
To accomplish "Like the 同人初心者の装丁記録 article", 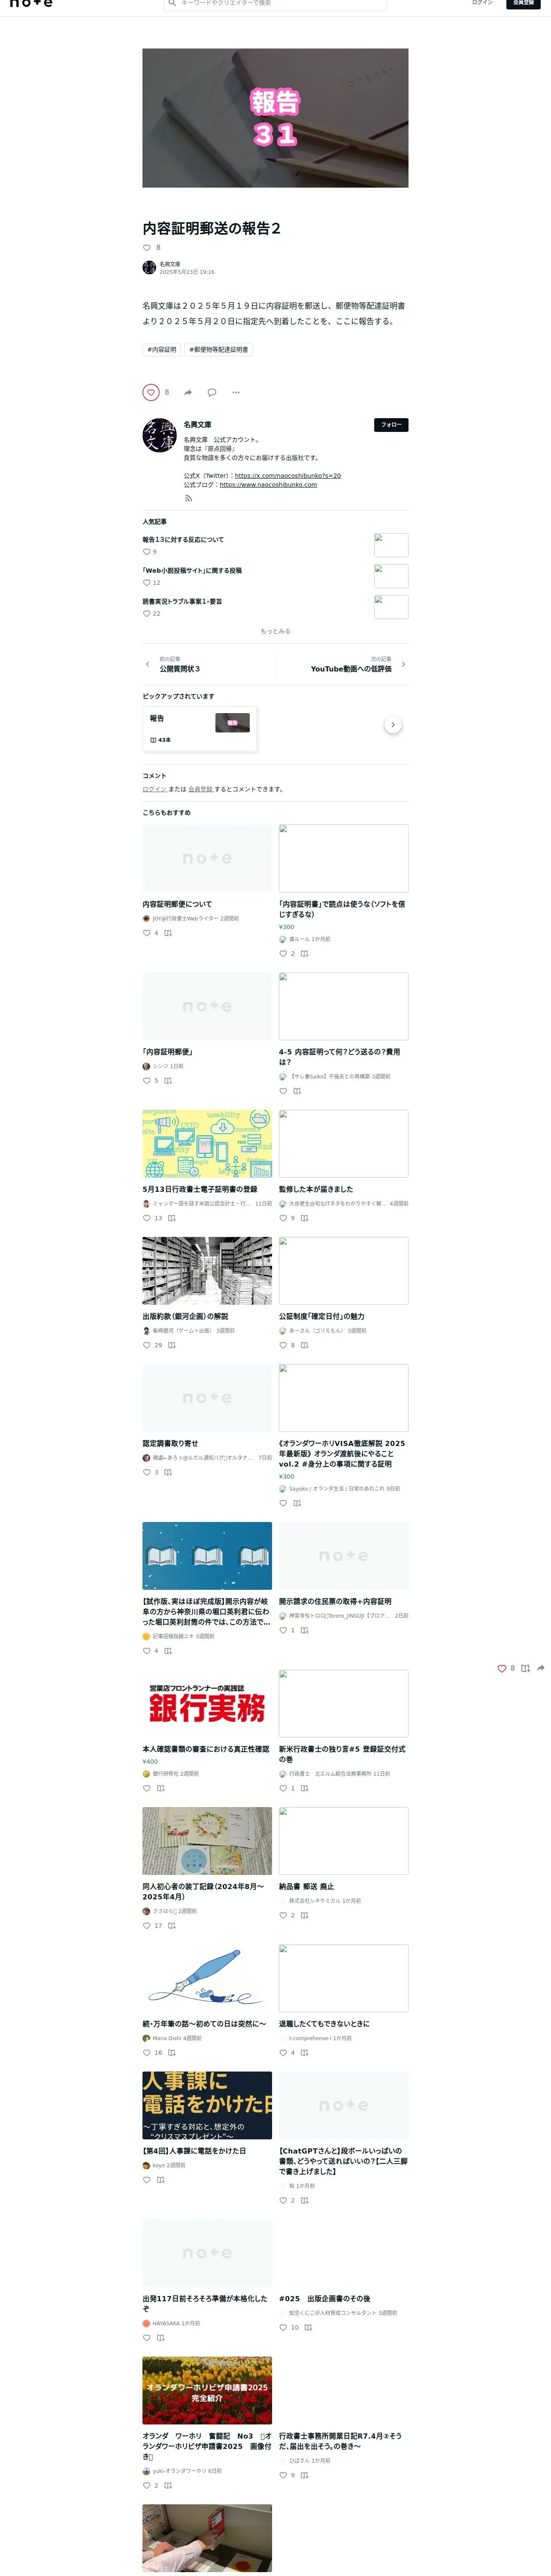I will point(147,1925).
